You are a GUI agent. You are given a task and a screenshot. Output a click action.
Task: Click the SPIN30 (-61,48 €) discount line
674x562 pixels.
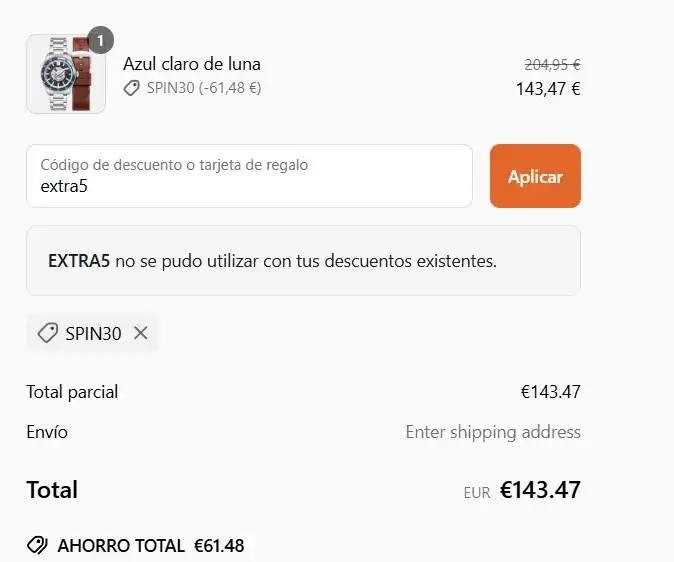point(203,88)
